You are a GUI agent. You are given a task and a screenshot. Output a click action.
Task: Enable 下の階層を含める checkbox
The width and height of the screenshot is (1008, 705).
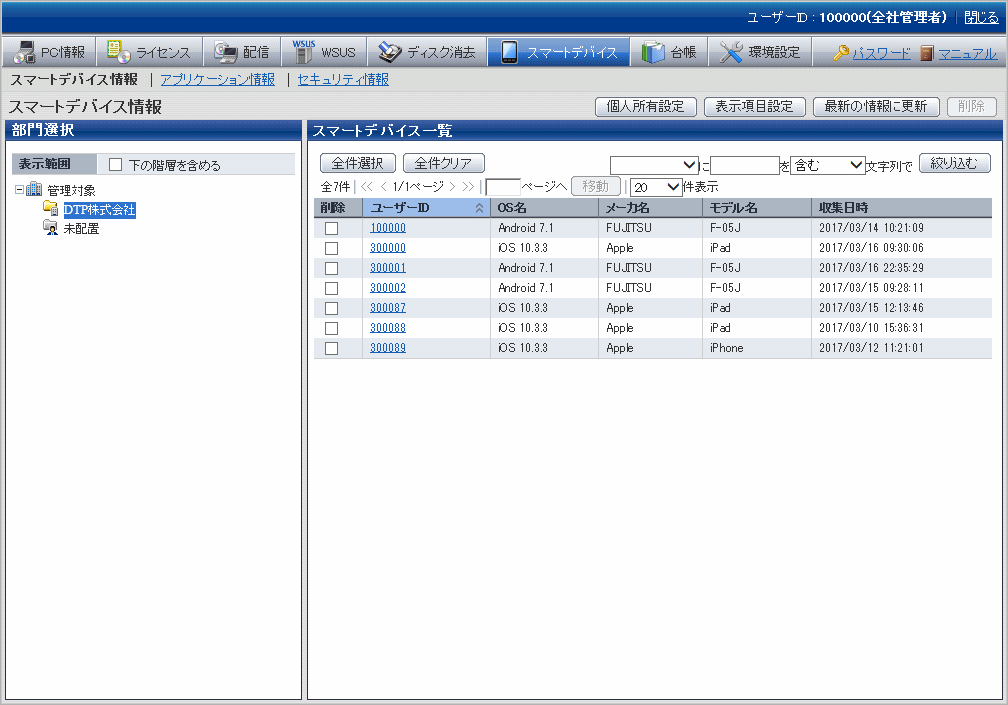coord(116,165)
